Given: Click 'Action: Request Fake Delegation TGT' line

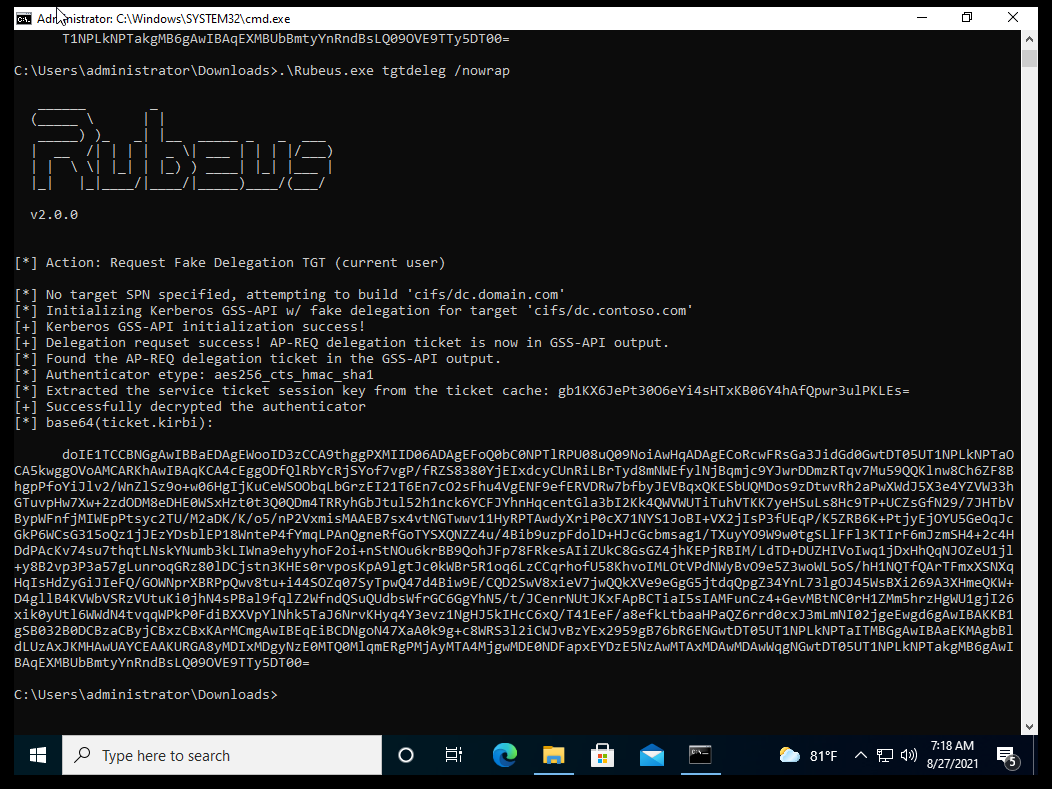Looking at the screenshot, I should click(229, 262).
